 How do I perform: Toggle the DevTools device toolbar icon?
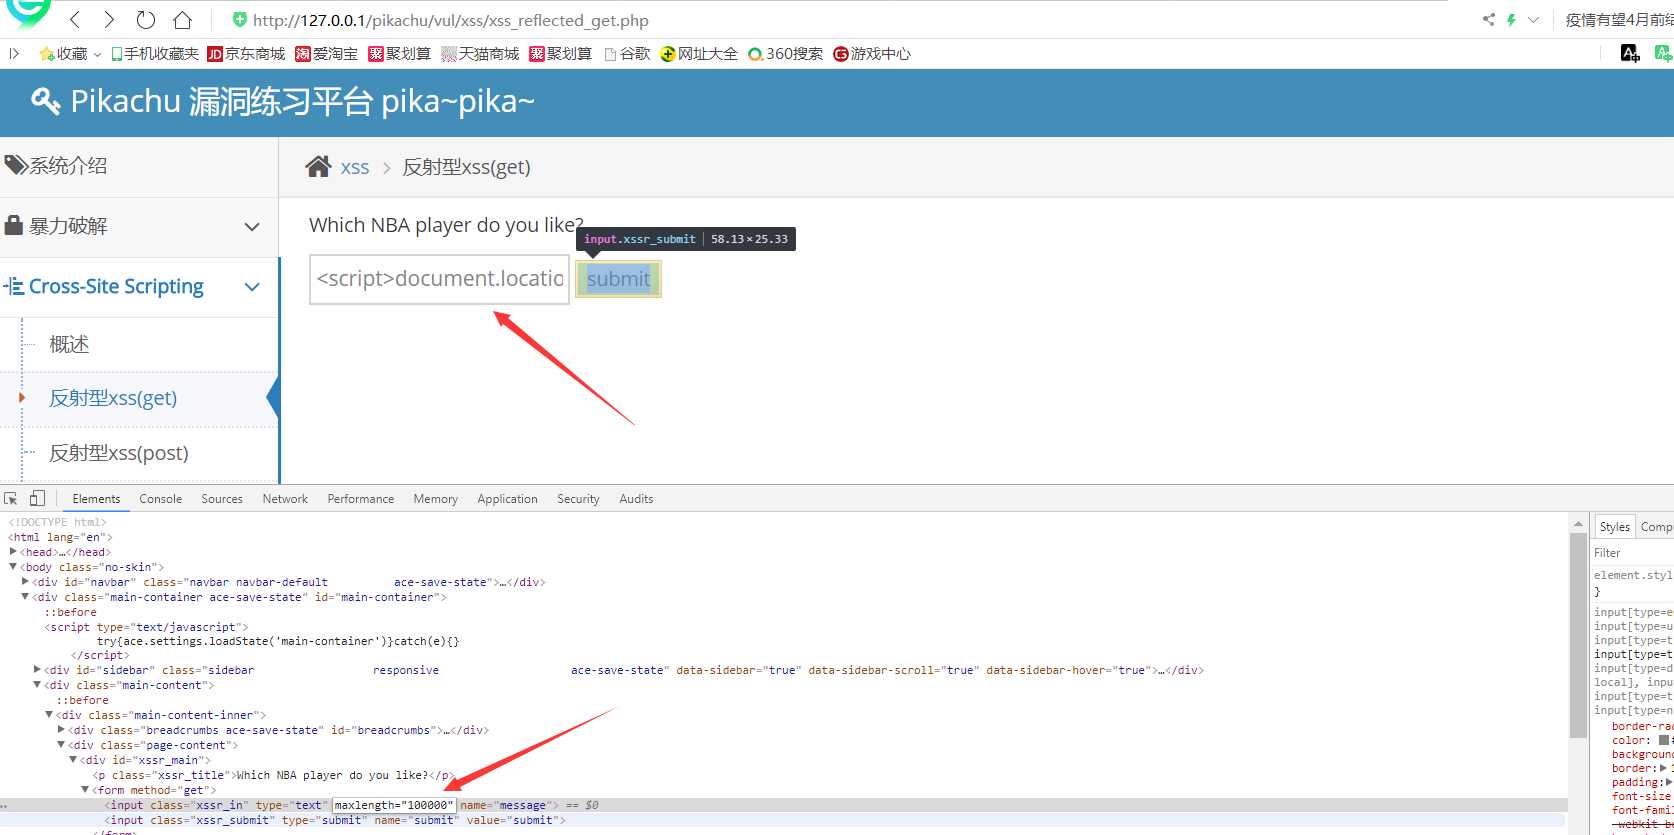point(37,498)
